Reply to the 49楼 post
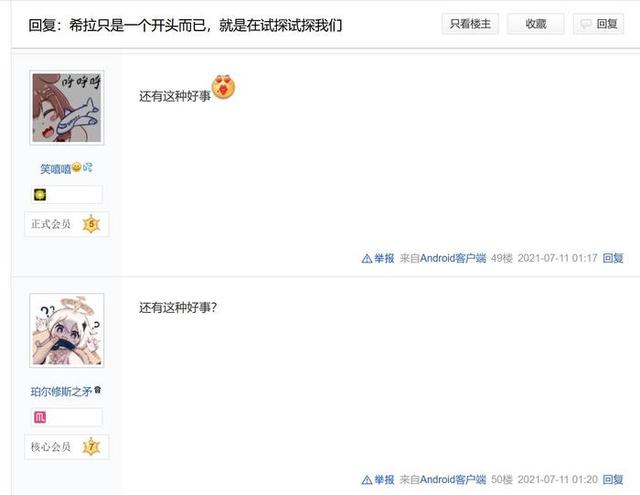Viewport: 640px width, 495px height. (613, 258)
